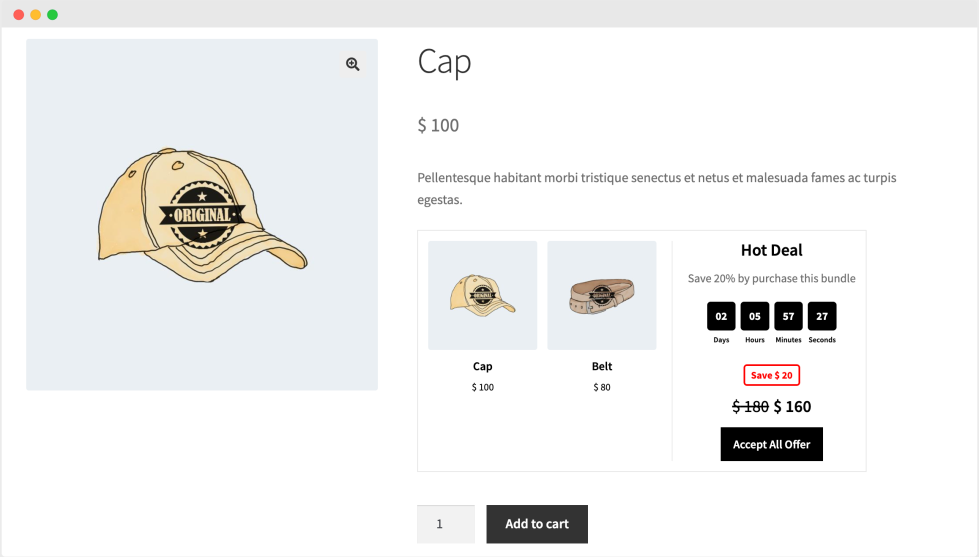Select the Belt bundle thumbnail
The height and width of the screenshot is (557, 979).
(601, 295)
